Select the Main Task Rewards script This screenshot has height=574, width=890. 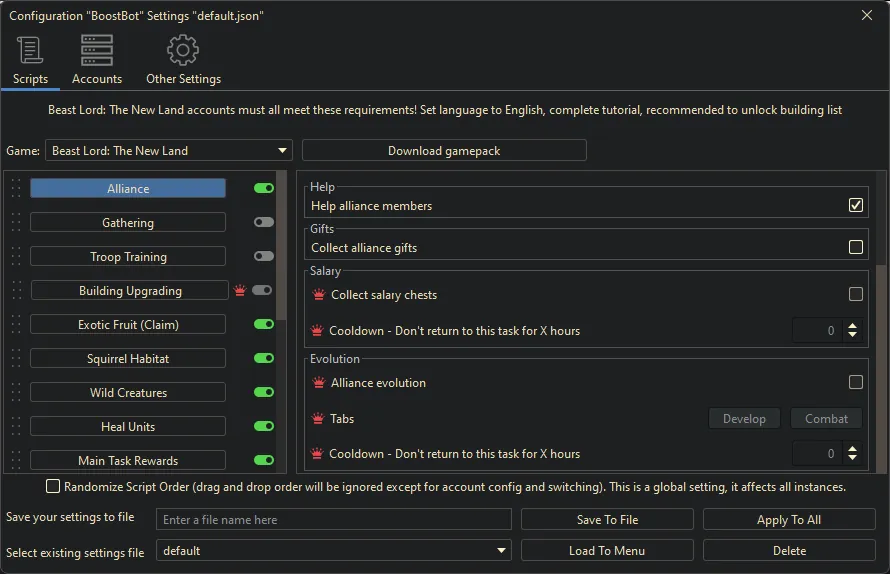[128, 460]
